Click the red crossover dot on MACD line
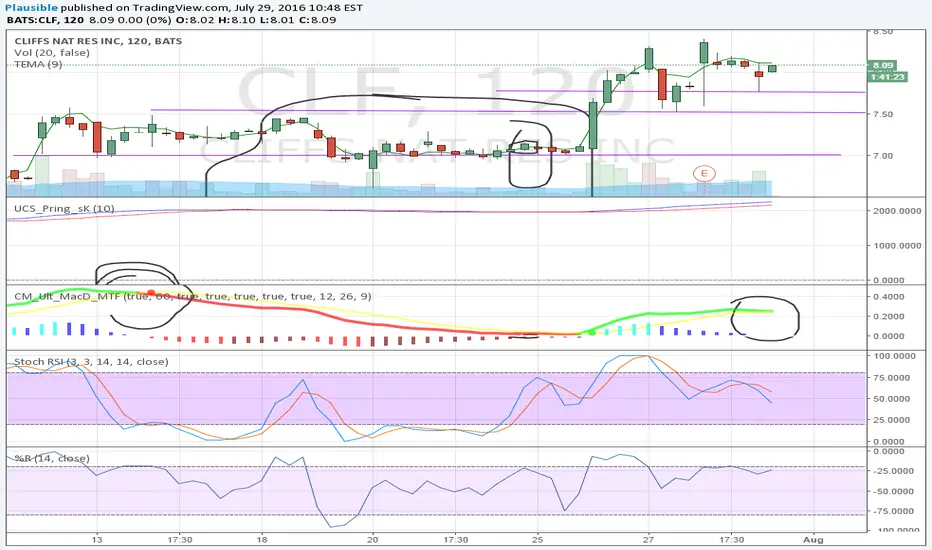932x550 pixels. (x=151, y=293)
